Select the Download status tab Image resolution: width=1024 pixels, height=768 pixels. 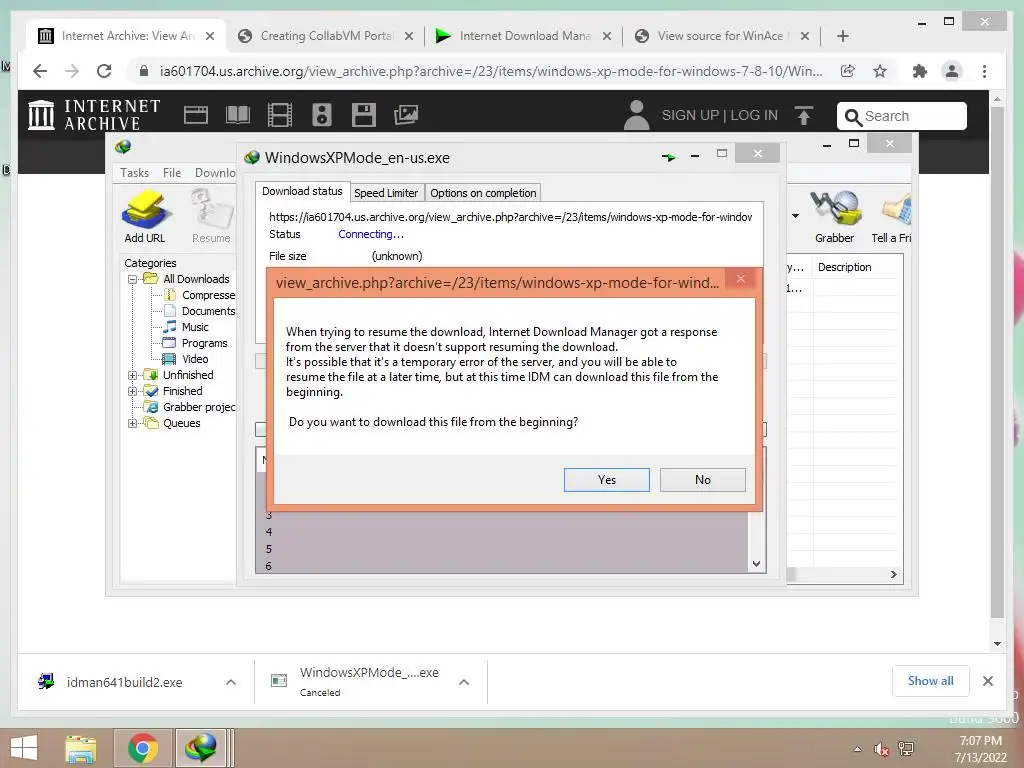302,191
